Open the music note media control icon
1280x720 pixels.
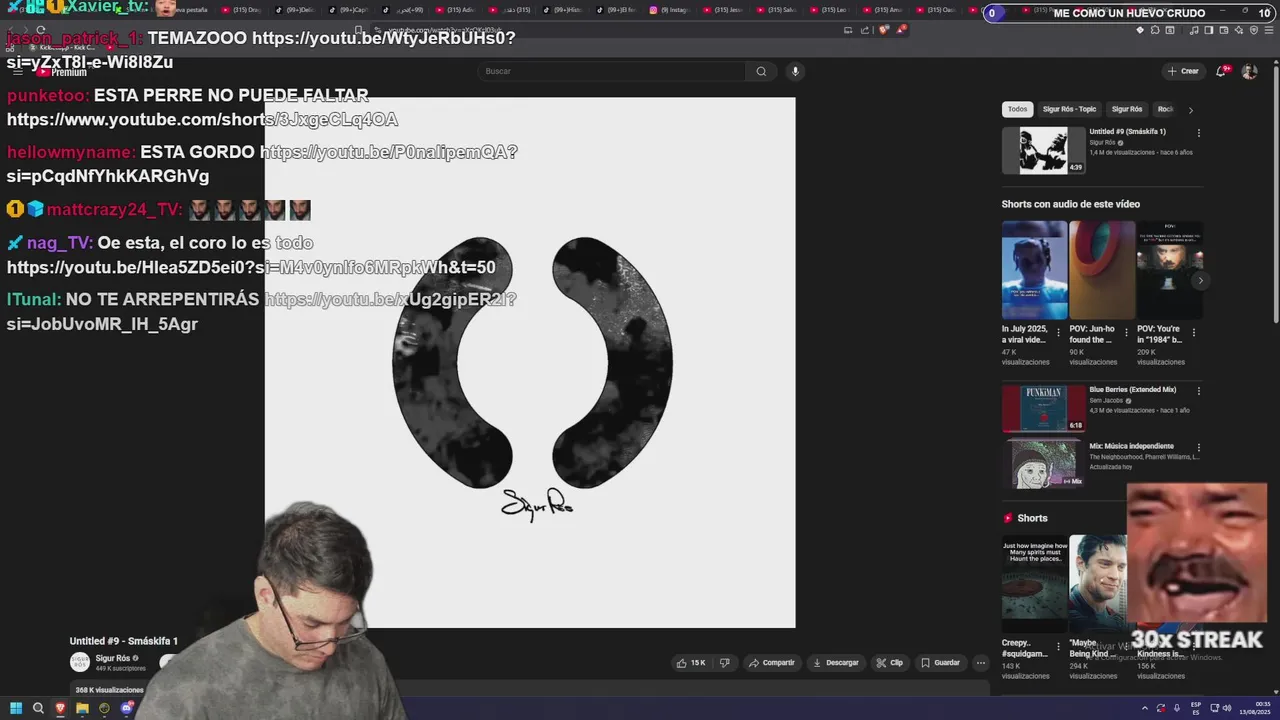(1194, 30)
